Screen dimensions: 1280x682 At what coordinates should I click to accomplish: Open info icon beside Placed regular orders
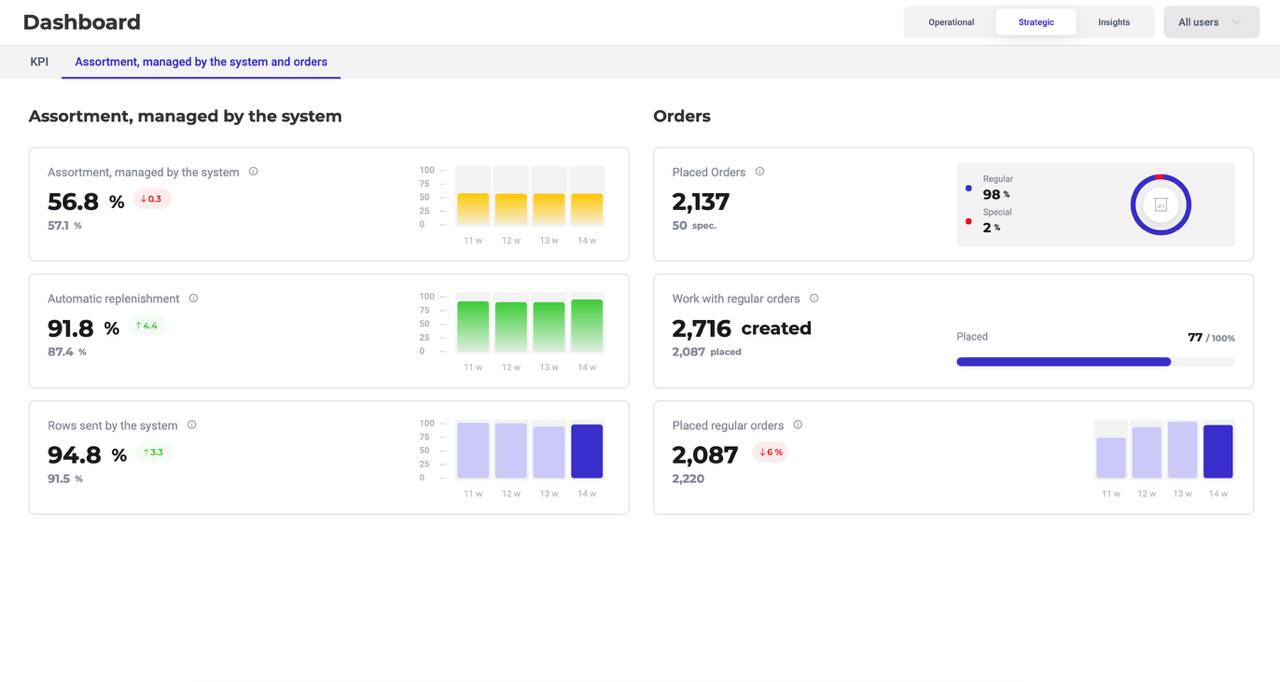pyautogui.click(x=797, y=425)
